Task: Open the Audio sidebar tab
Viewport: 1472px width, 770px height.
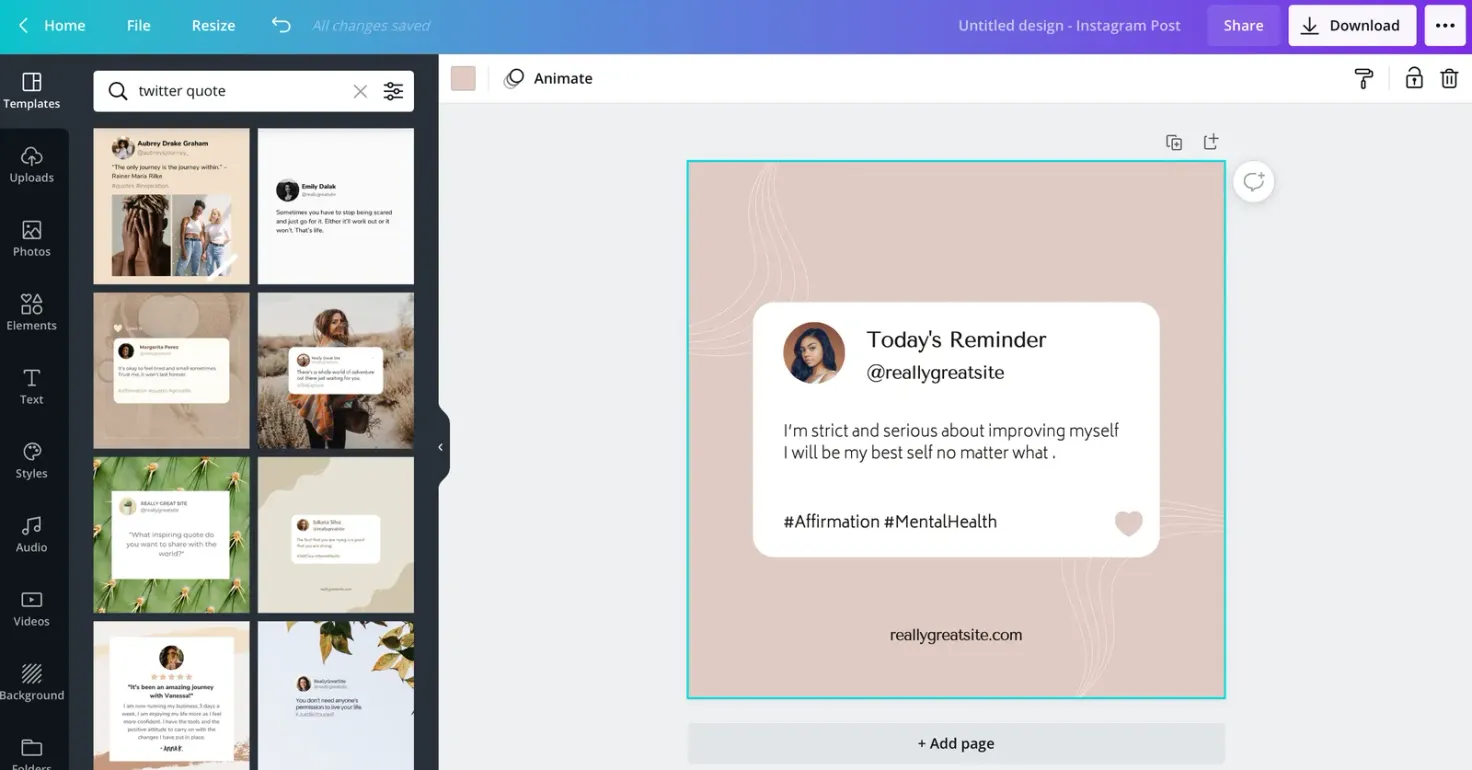Action: click(x=32, y=535)
